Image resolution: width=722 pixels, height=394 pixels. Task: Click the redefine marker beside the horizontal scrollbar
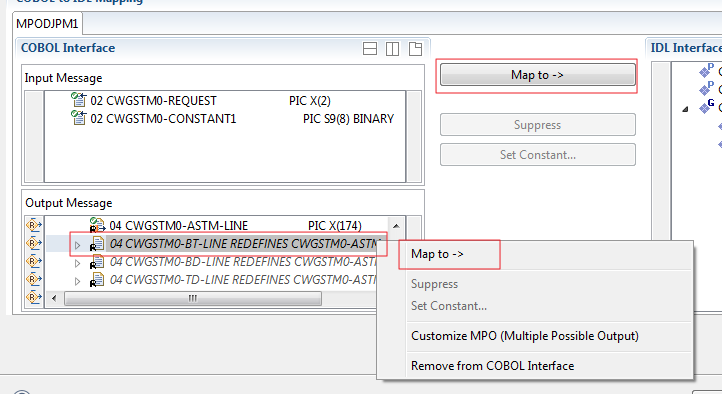(x=34, y=297)
